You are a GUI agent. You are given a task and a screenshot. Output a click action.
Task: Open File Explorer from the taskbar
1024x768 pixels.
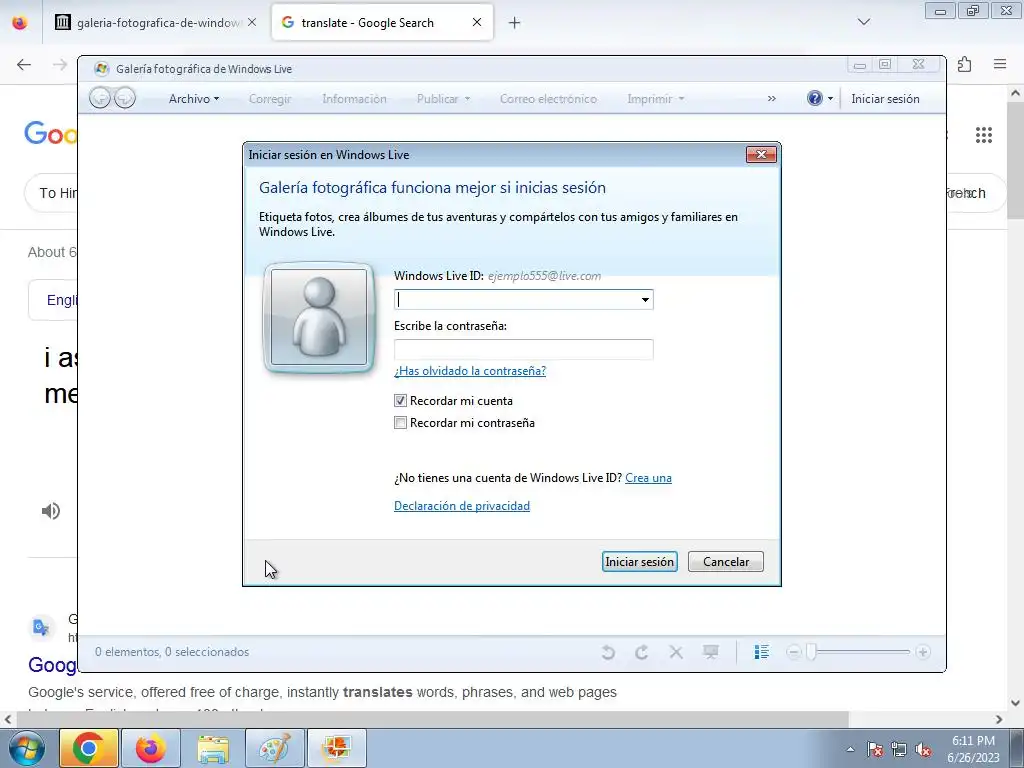[213, 748]
